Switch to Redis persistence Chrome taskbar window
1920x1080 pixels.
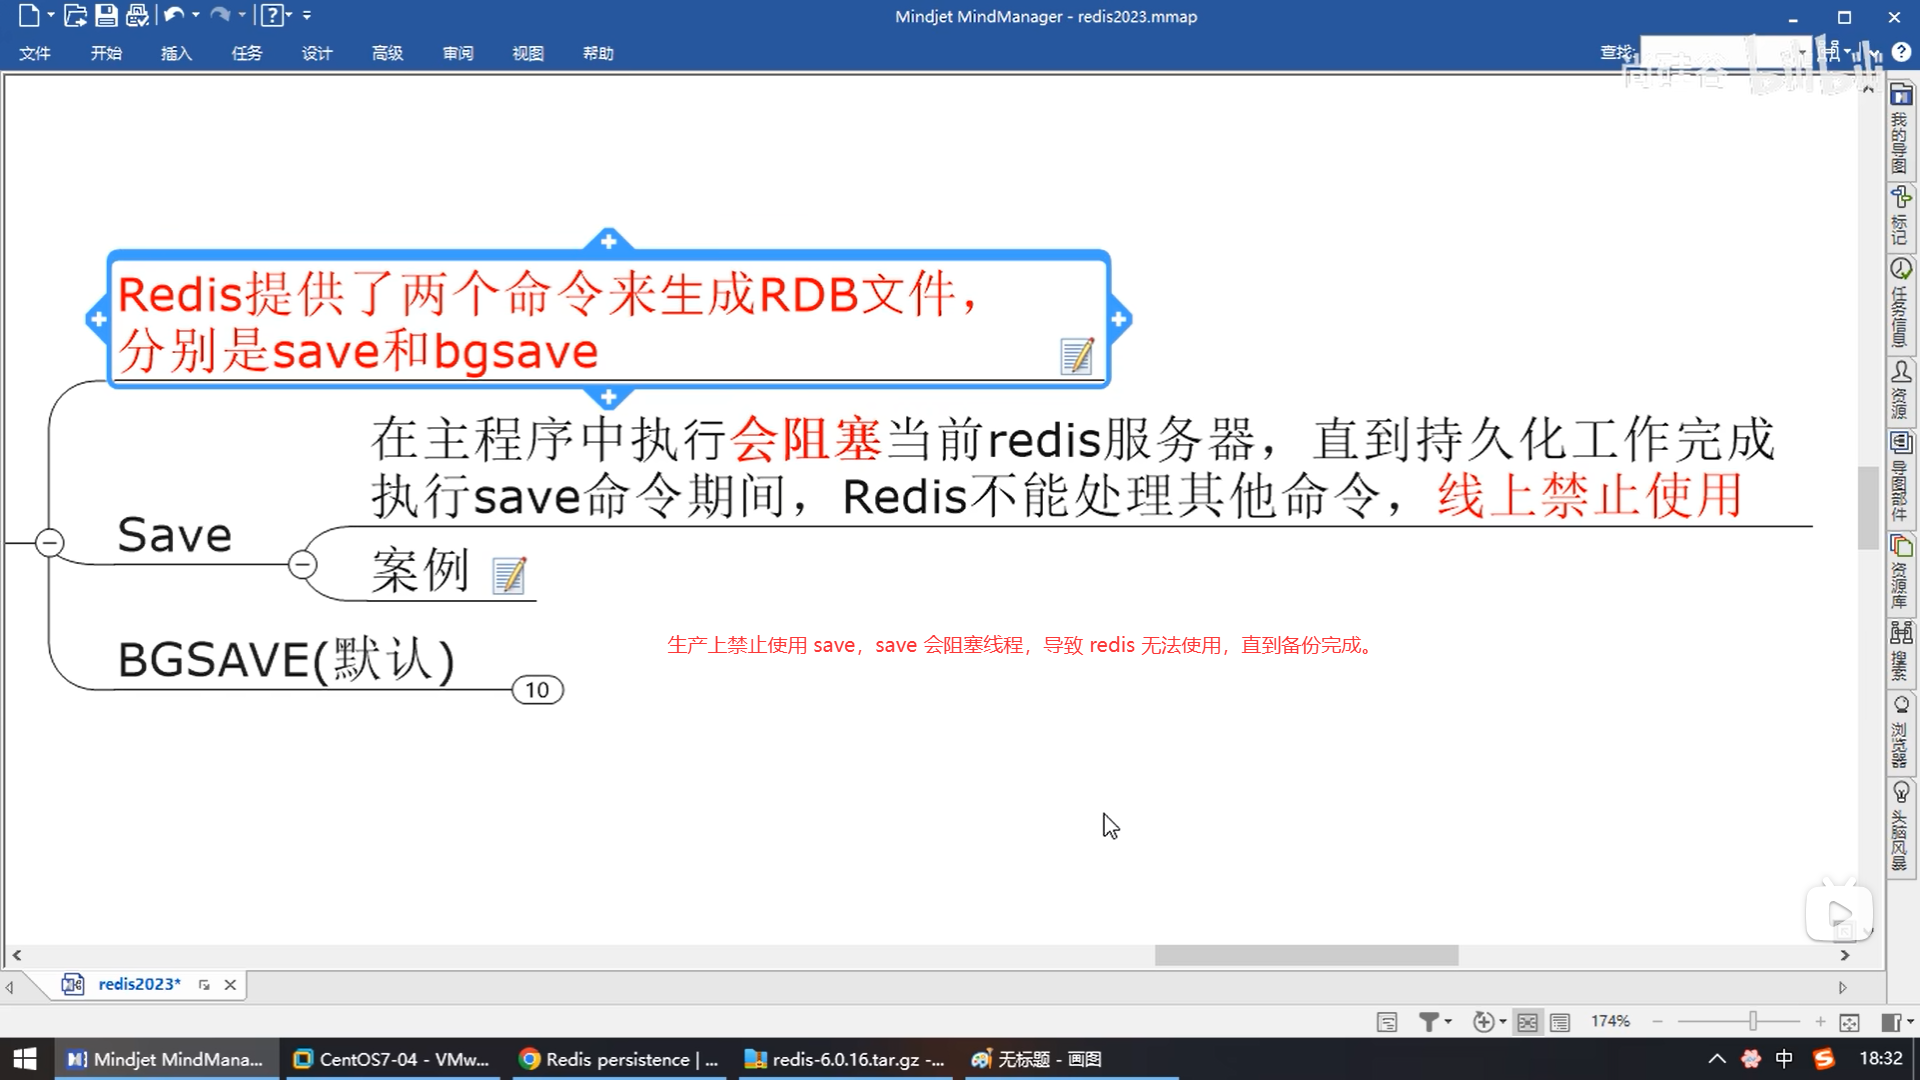620,1059
